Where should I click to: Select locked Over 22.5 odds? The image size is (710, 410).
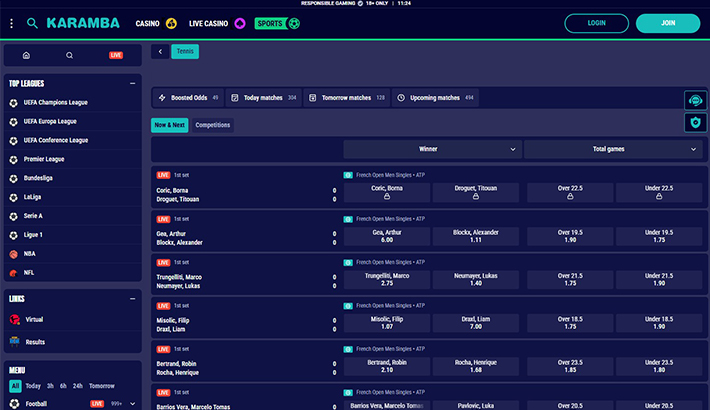[570, 192]
